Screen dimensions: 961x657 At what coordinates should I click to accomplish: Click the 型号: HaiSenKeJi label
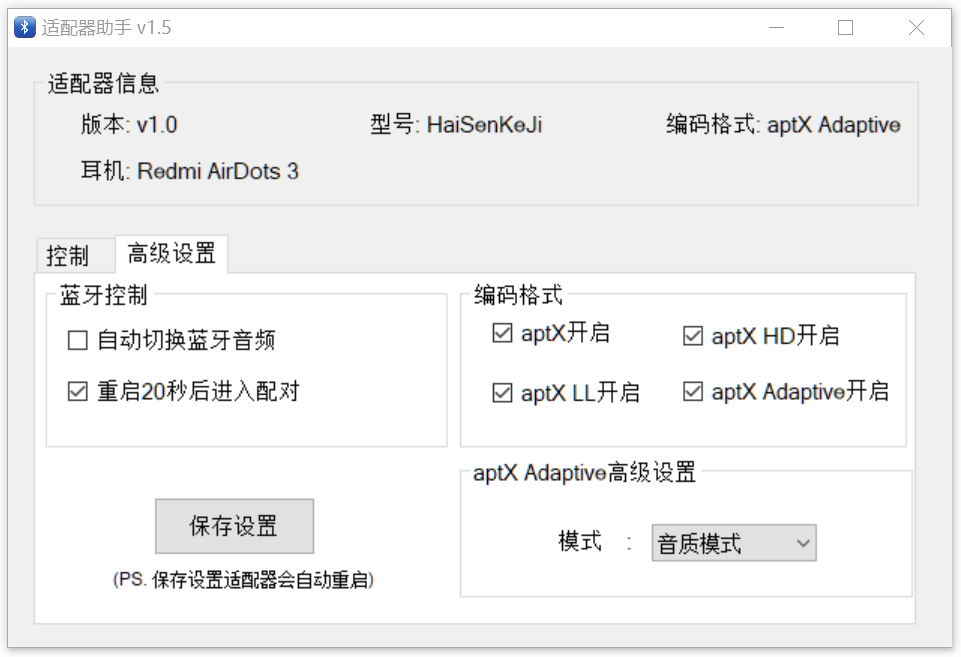(456, 125)
